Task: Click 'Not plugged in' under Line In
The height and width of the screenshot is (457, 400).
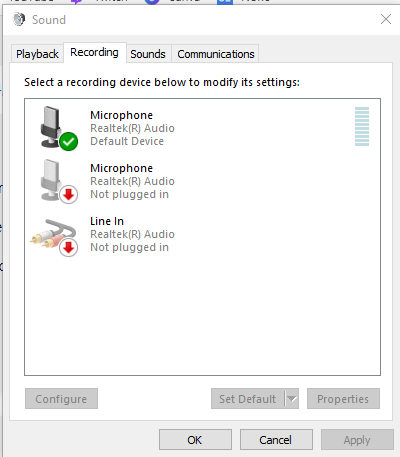Action: (130, 247)
